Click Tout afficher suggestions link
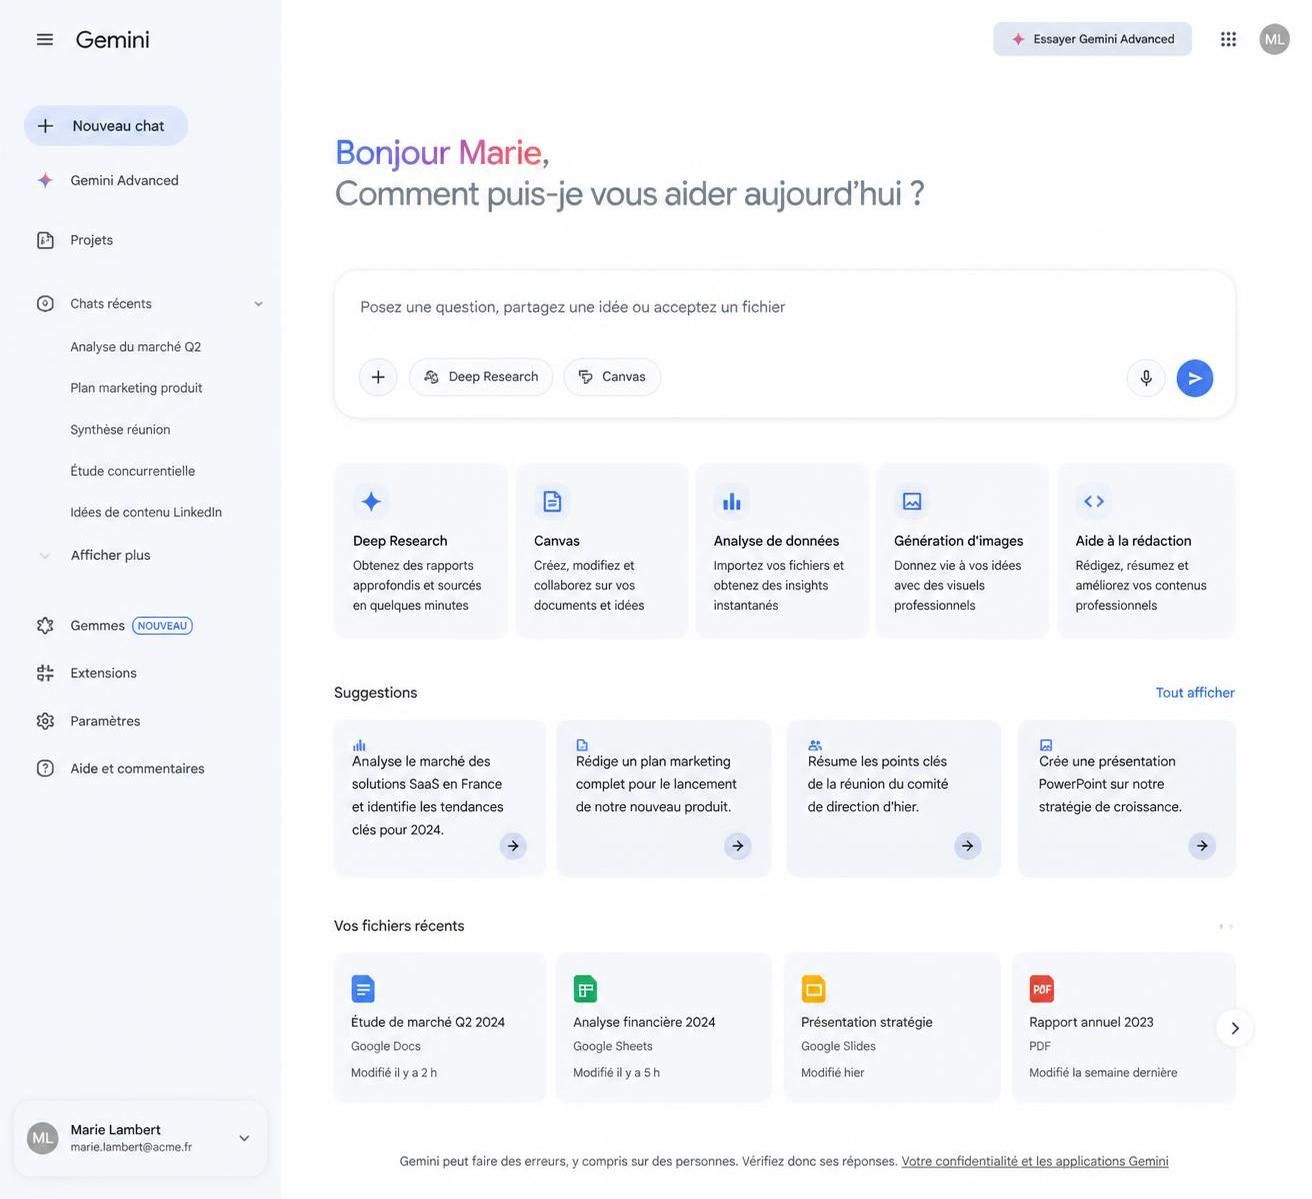 click(1195, 692)
